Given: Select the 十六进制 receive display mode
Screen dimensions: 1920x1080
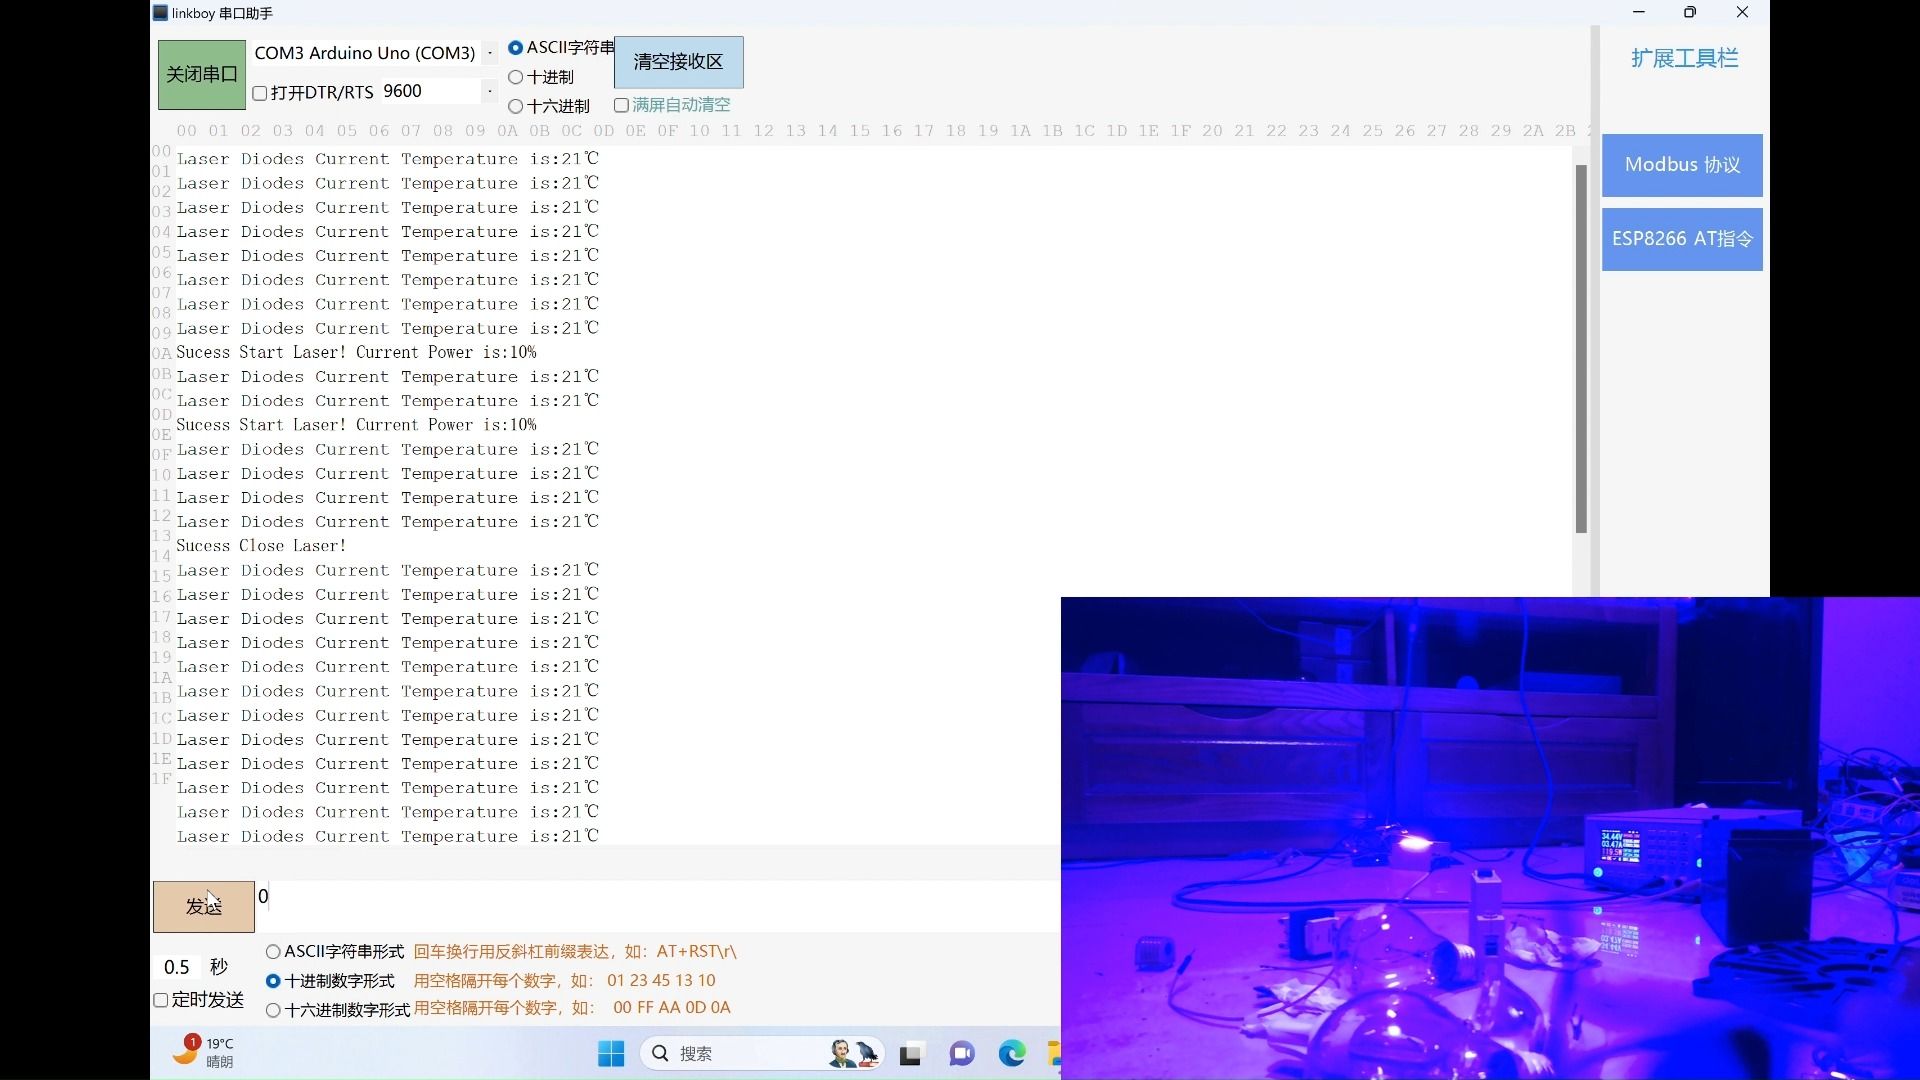Looking at the screenshot, I should [x=516, y=106].
